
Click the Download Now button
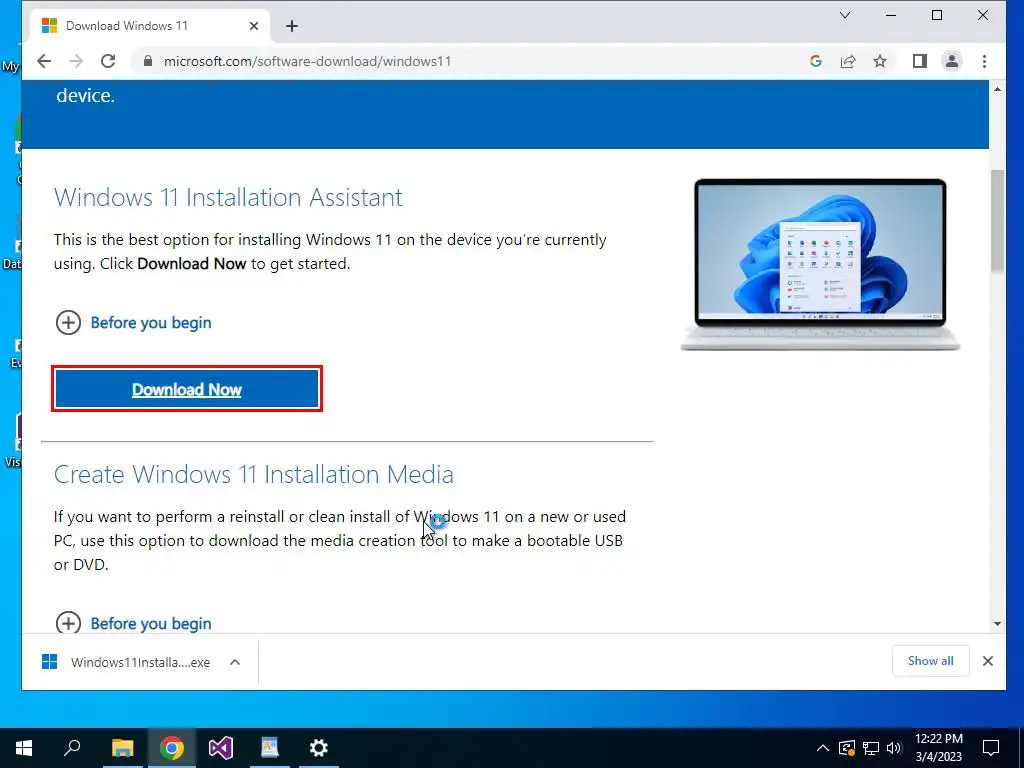187,389
